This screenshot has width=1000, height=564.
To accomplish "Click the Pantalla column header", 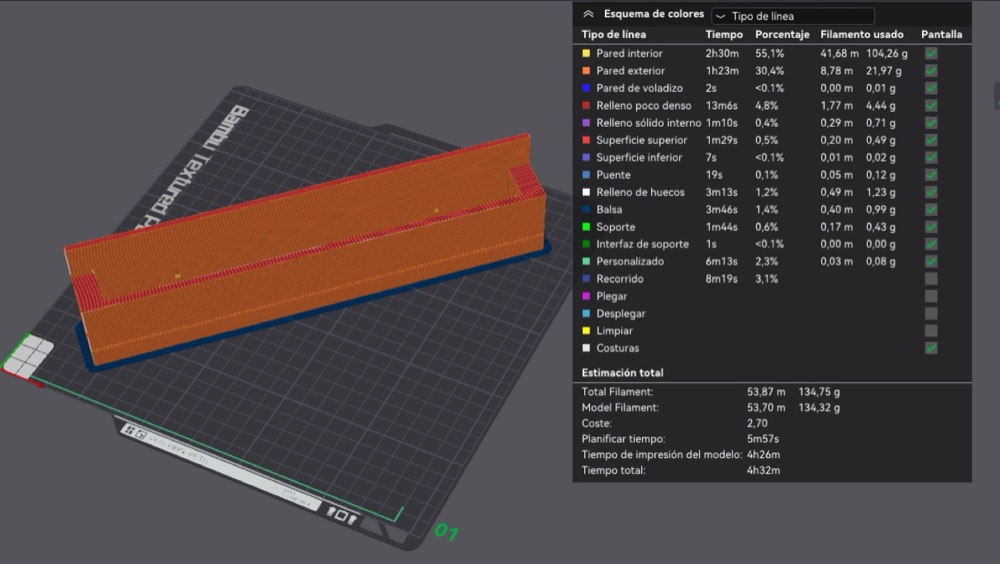I will 941,34.
